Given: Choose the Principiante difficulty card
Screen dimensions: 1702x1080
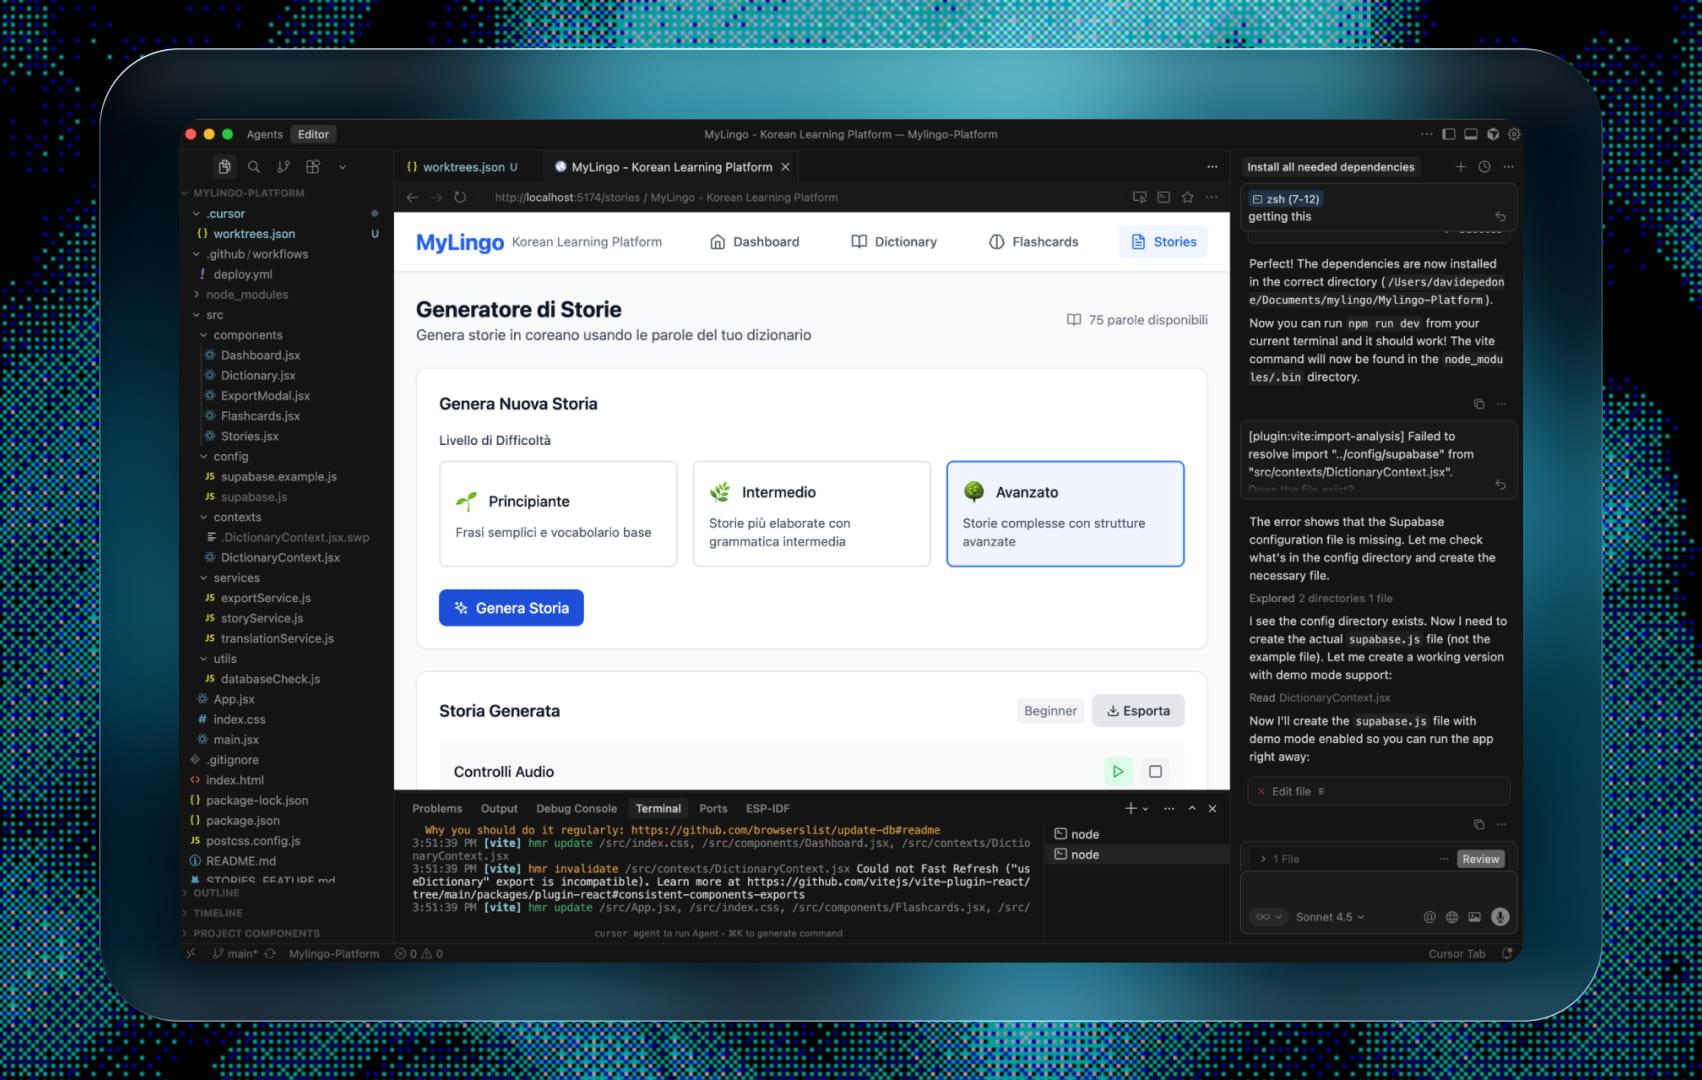Looking at the screenshot, I should tap(558, 514).
